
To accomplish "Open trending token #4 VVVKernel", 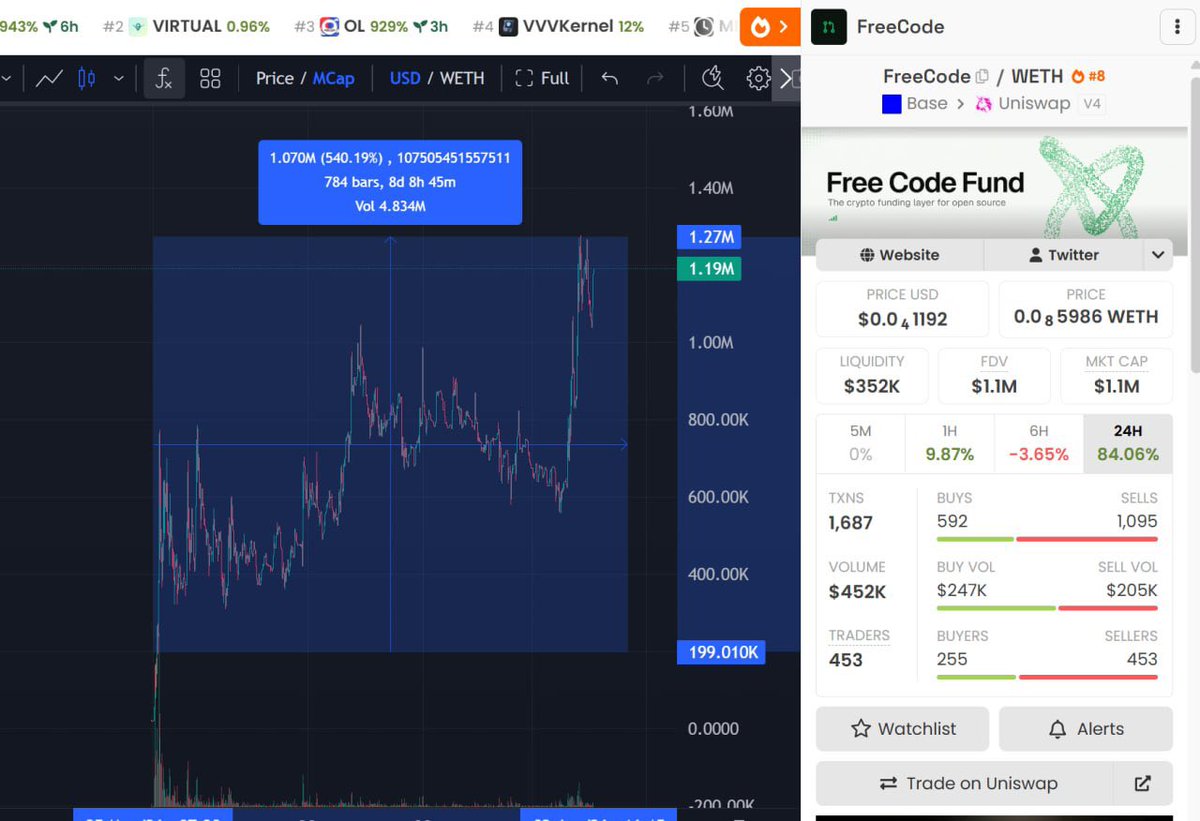I will [x=558, y=26].
